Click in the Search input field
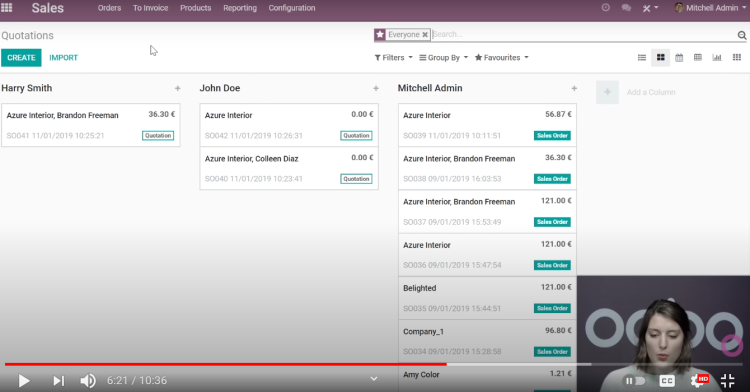This screenshot has height=392, width=750. [x=584, y=34]
